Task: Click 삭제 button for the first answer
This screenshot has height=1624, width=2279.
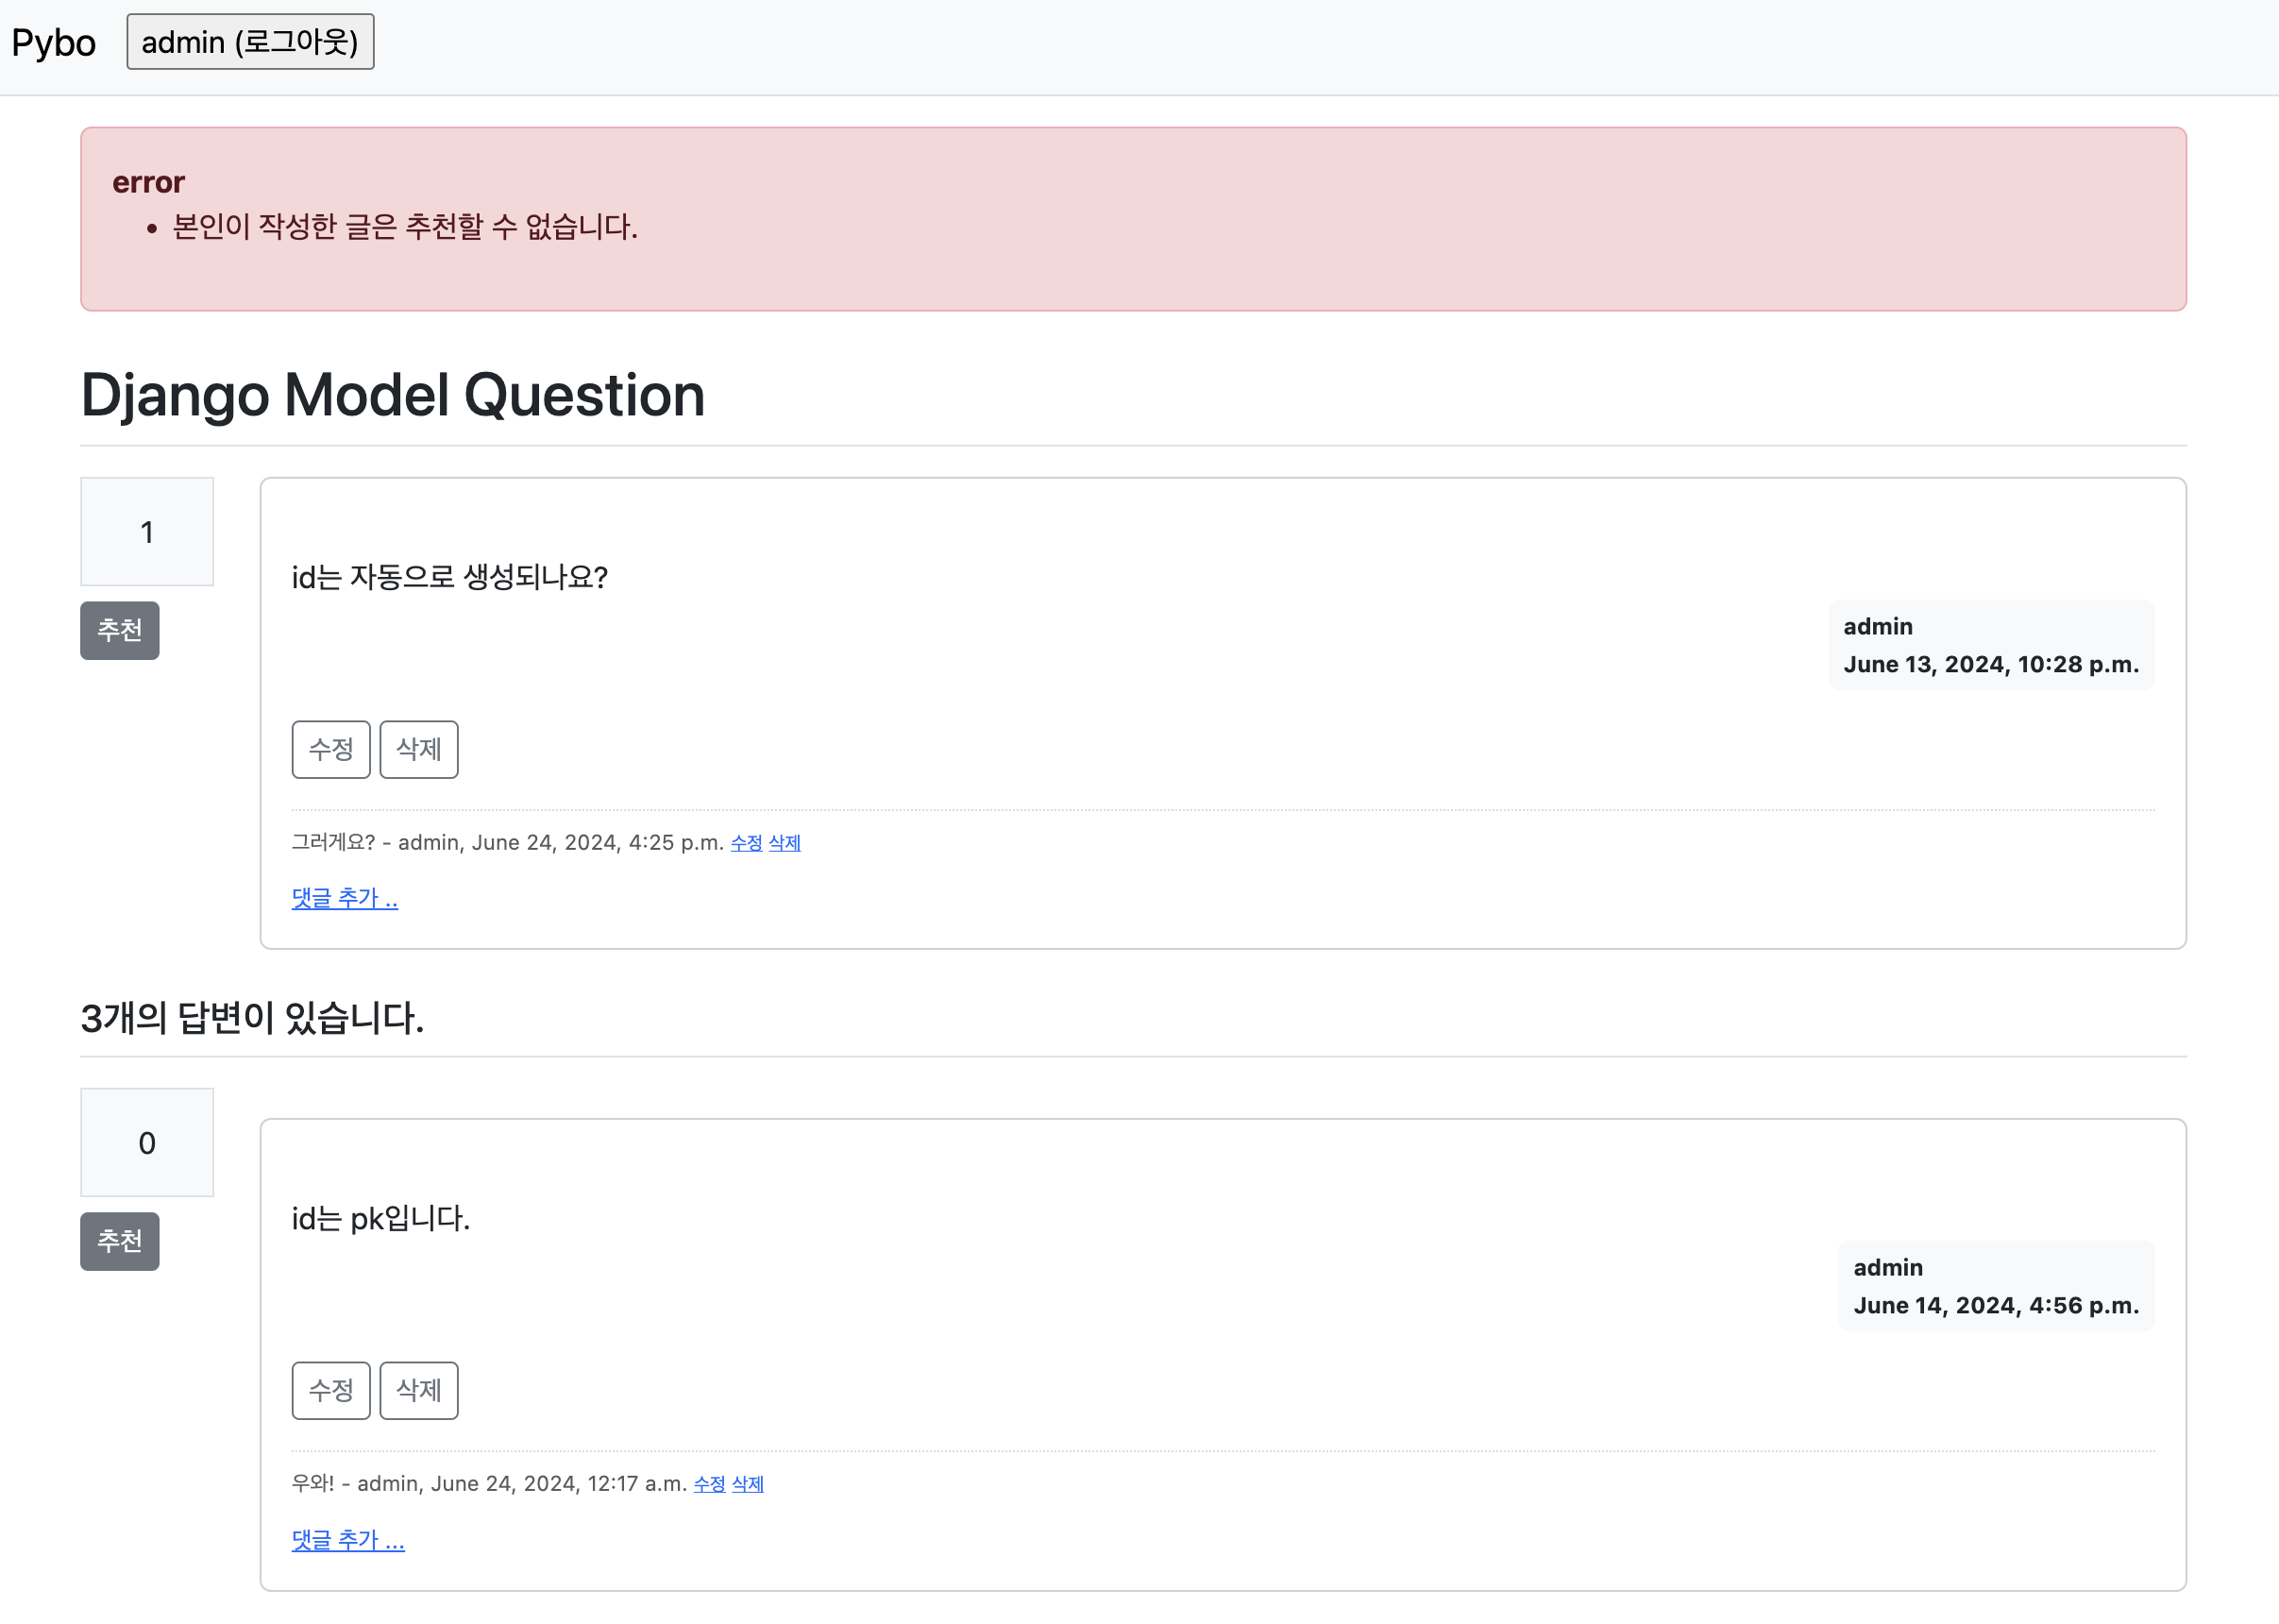Action: click(418, 1390)
